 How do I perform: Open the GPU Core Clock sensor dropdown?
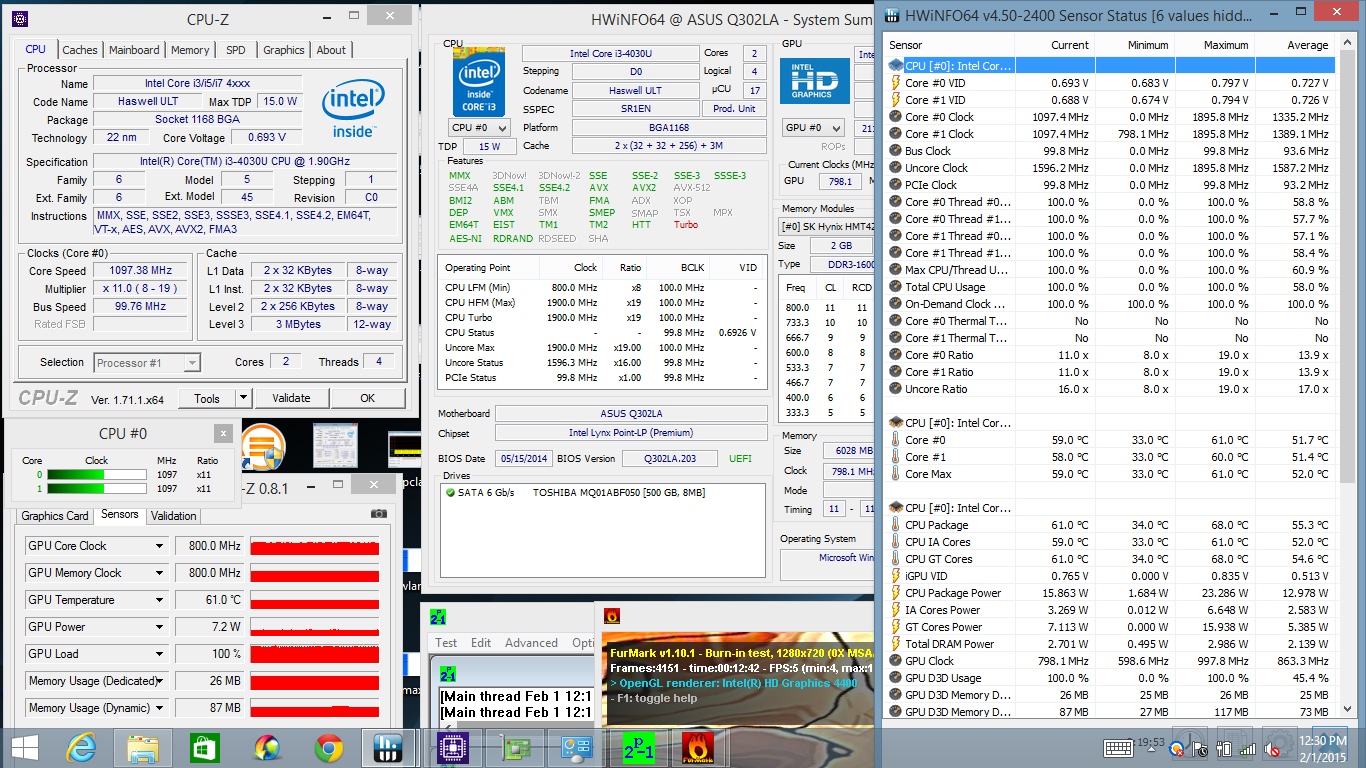(159, 546)
